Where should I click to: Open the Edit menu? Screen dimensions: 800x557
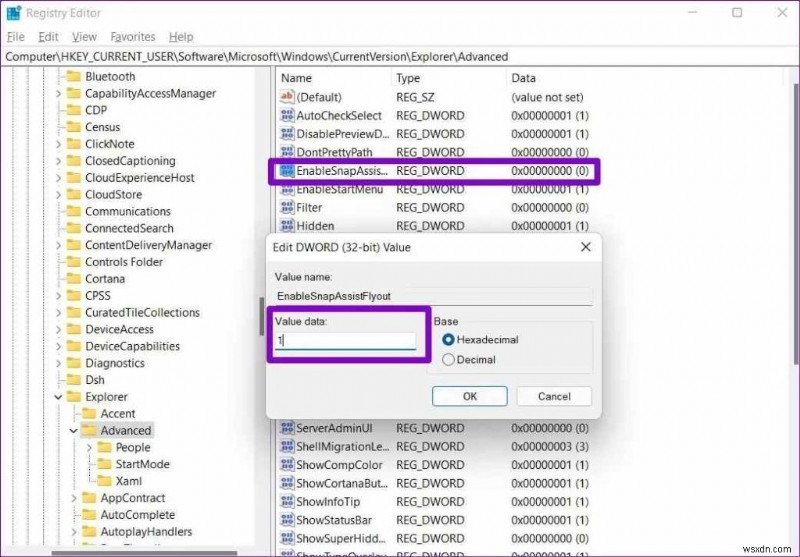[48, 37]
